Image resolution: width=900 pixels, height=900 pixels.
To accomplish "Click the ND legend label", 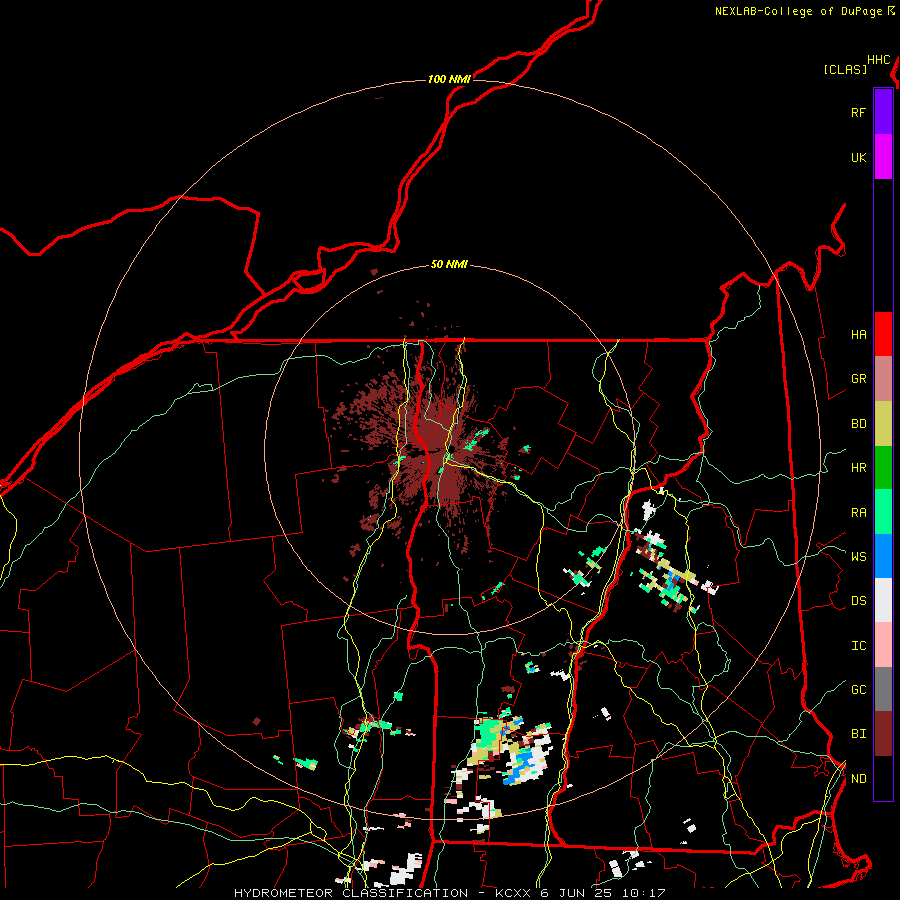I will pyautogui.click(x=858, y=779).
